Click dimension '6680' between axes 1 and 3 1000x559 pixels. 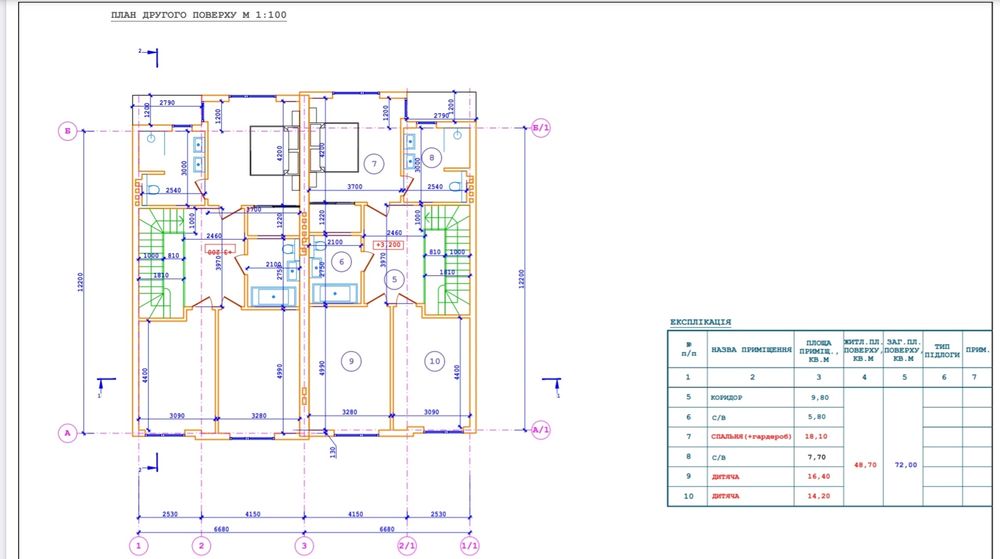tap(221, 528)
